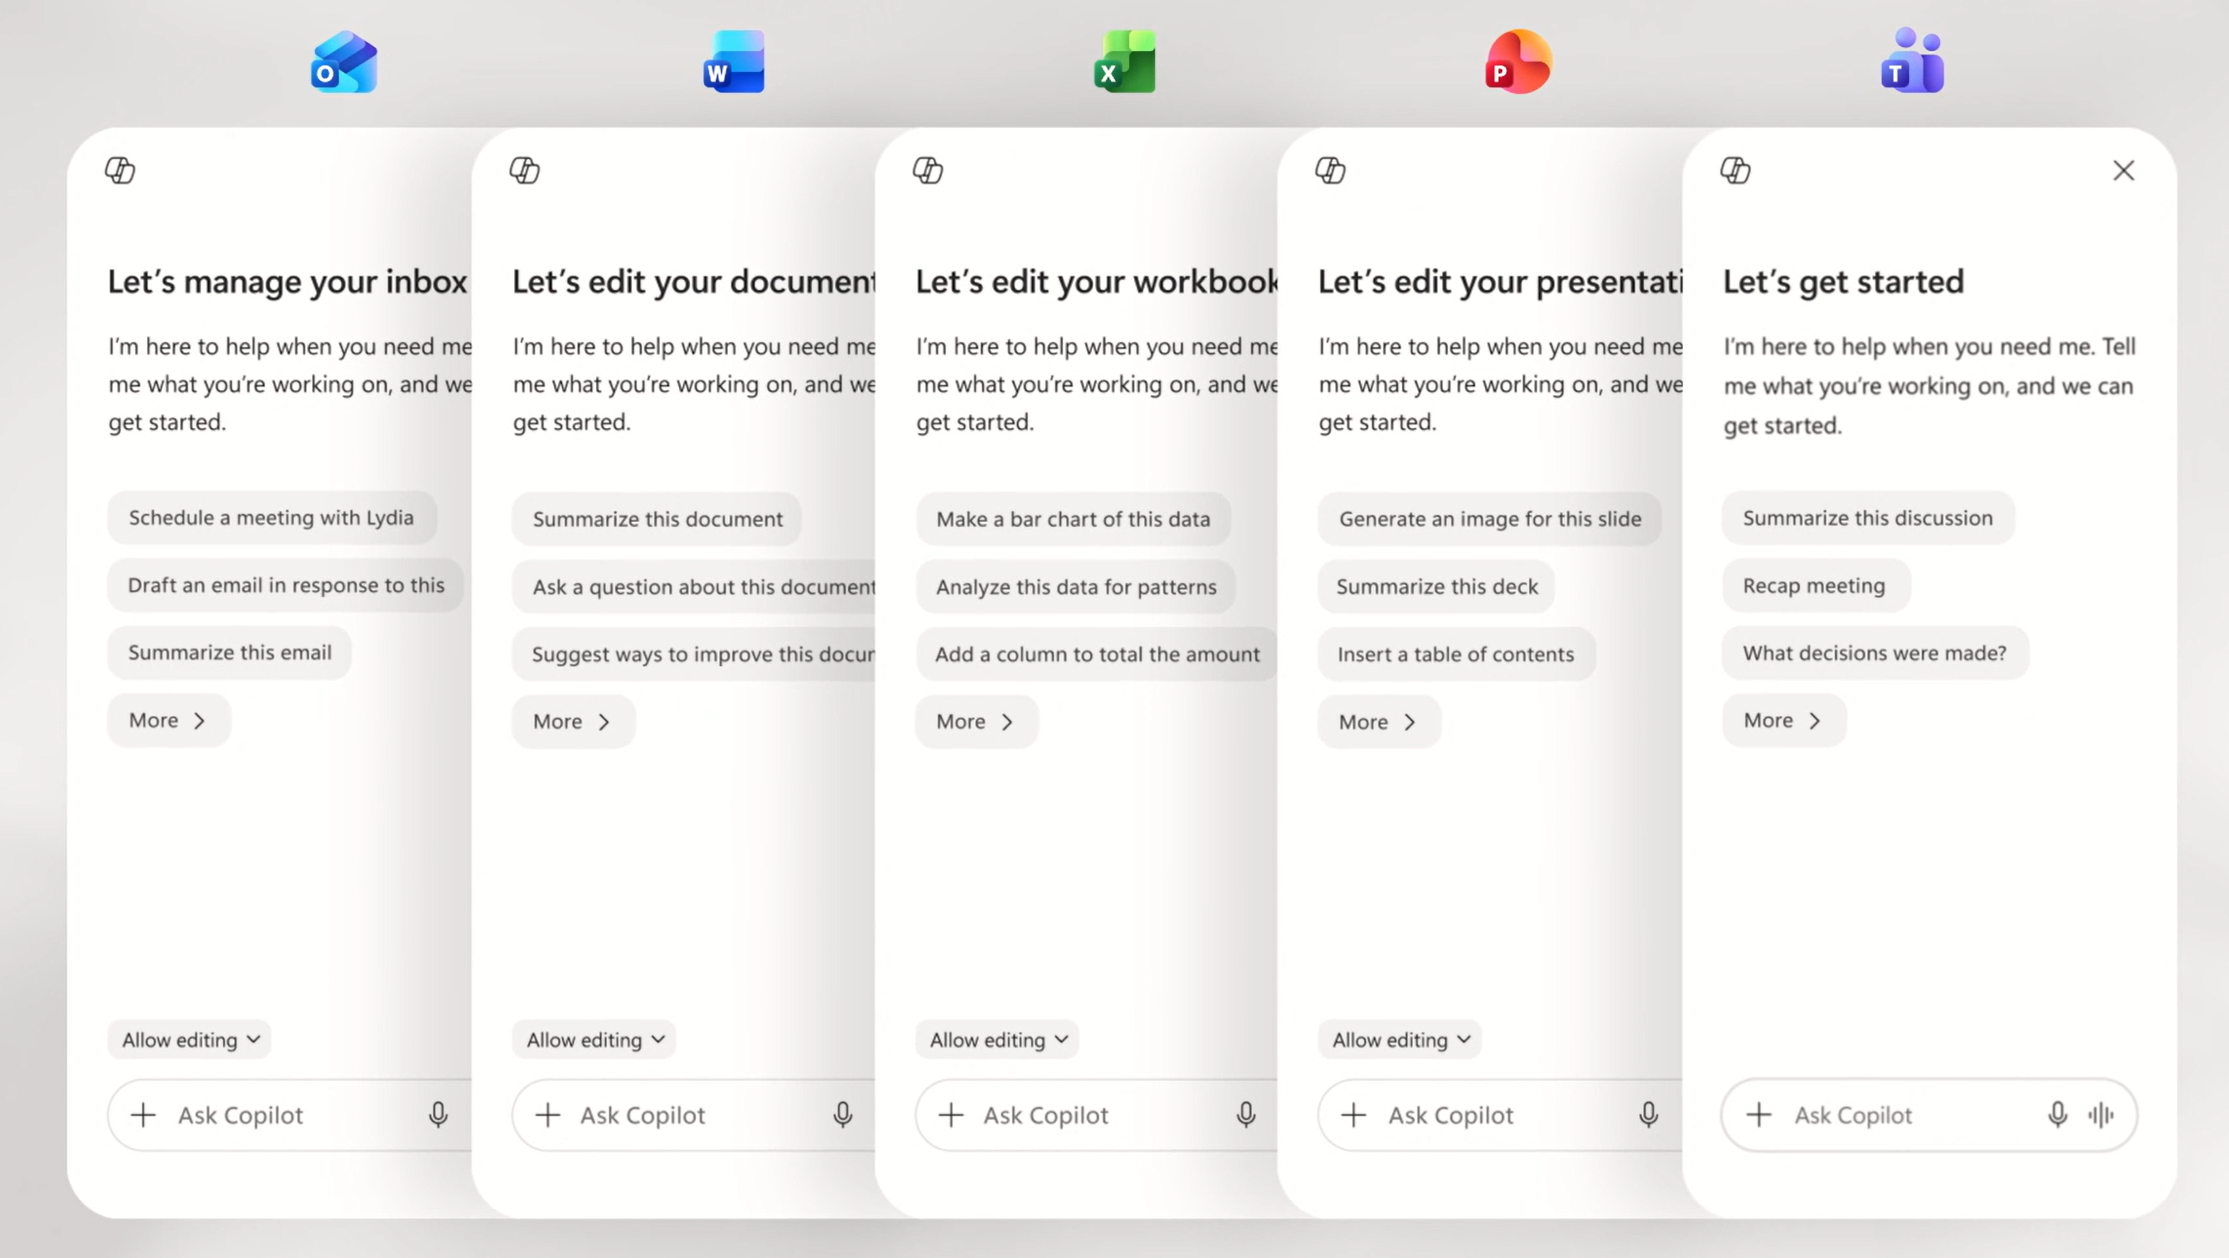Click the Word app icon

(734, 62)
